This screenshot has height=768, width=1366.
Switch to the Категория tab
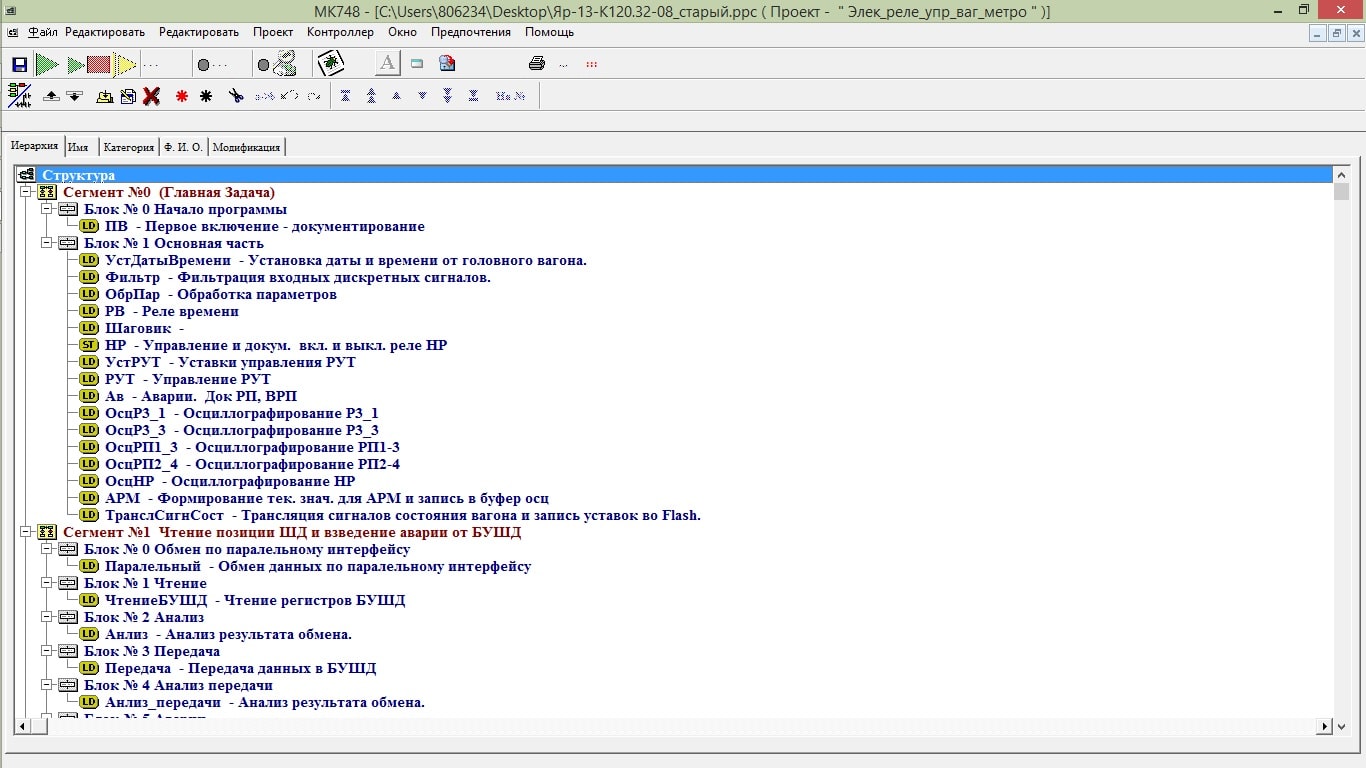click(128, 147)
